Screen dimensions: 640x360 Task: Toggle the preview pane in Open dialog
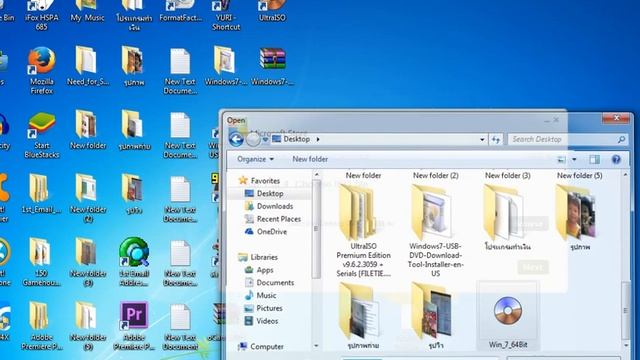[x=594, y=159]
